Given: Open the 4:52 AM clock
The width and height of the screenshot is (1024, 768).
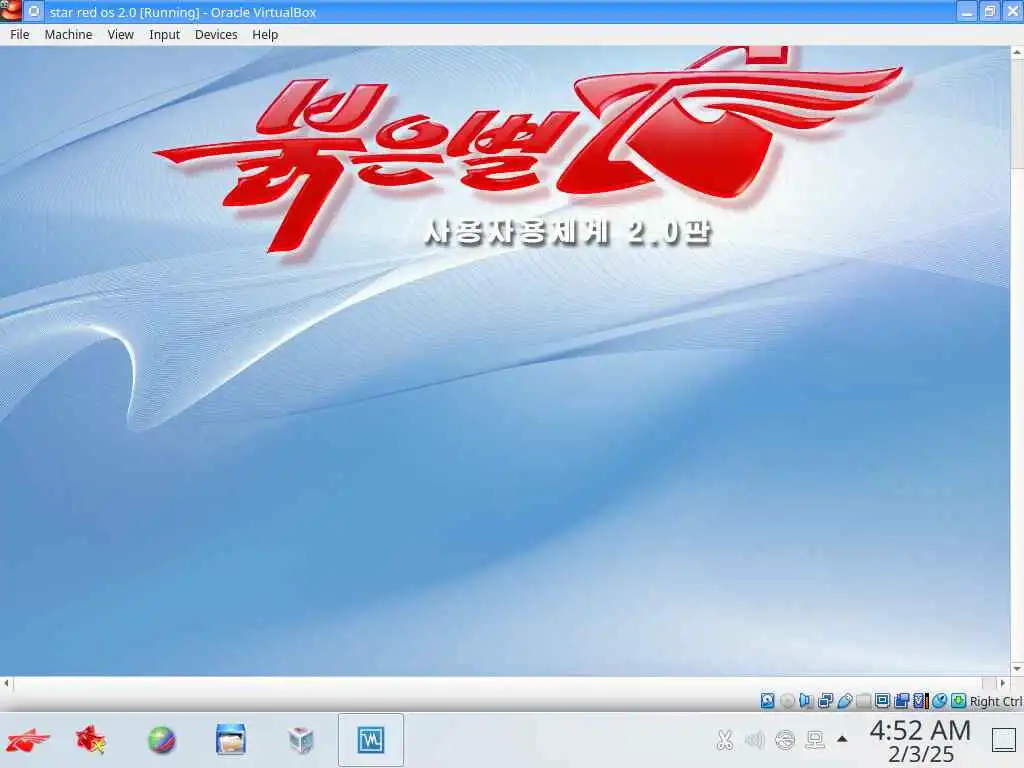Looking at the screenshot, I should (921, 741).
